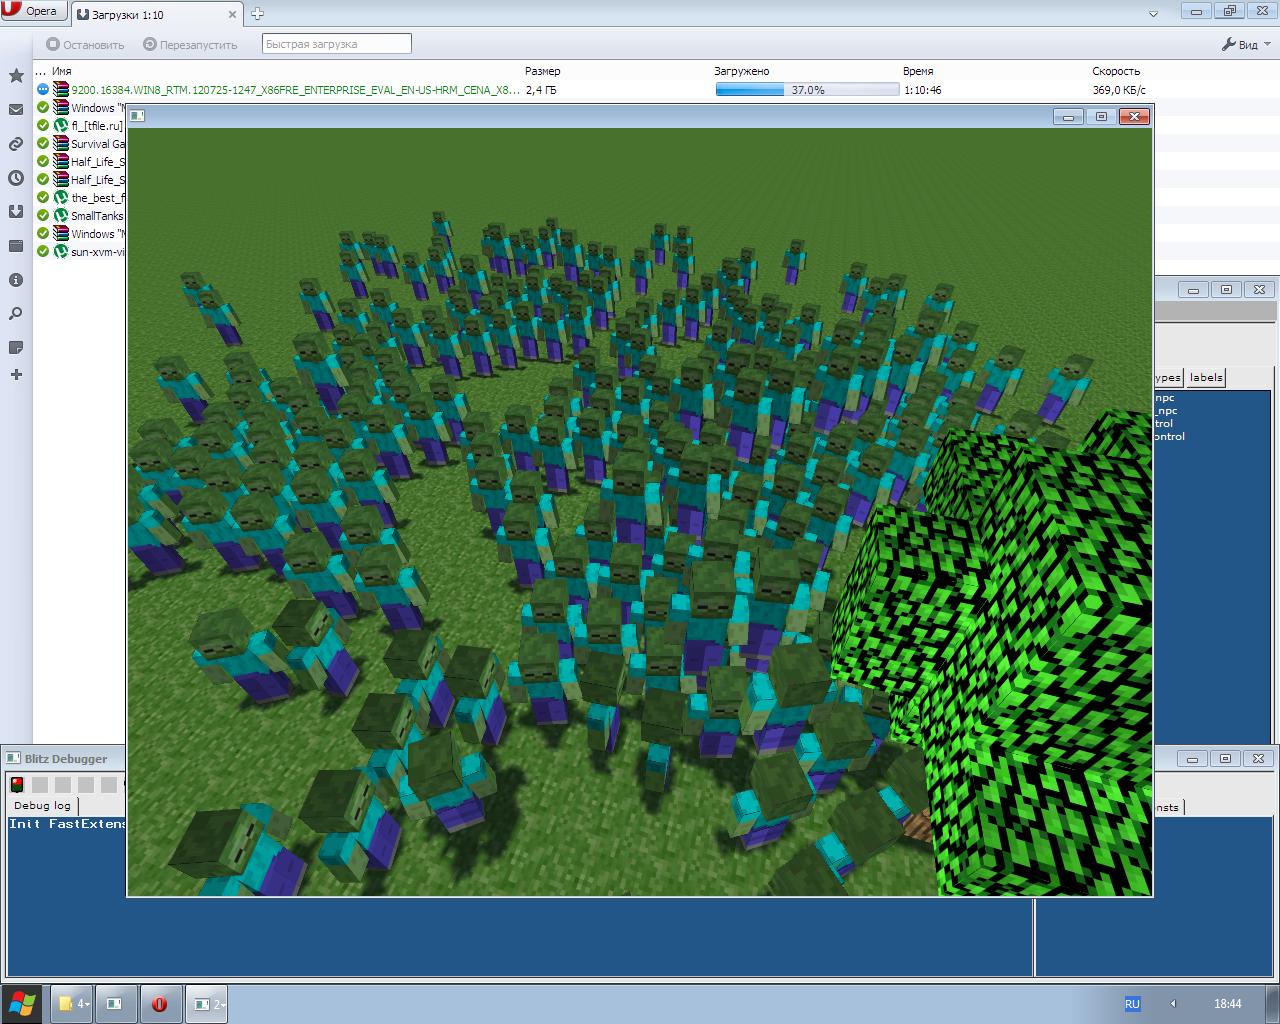
Task: Click the Быстрая загрузка quick download field
Action: tap(336, 44)
